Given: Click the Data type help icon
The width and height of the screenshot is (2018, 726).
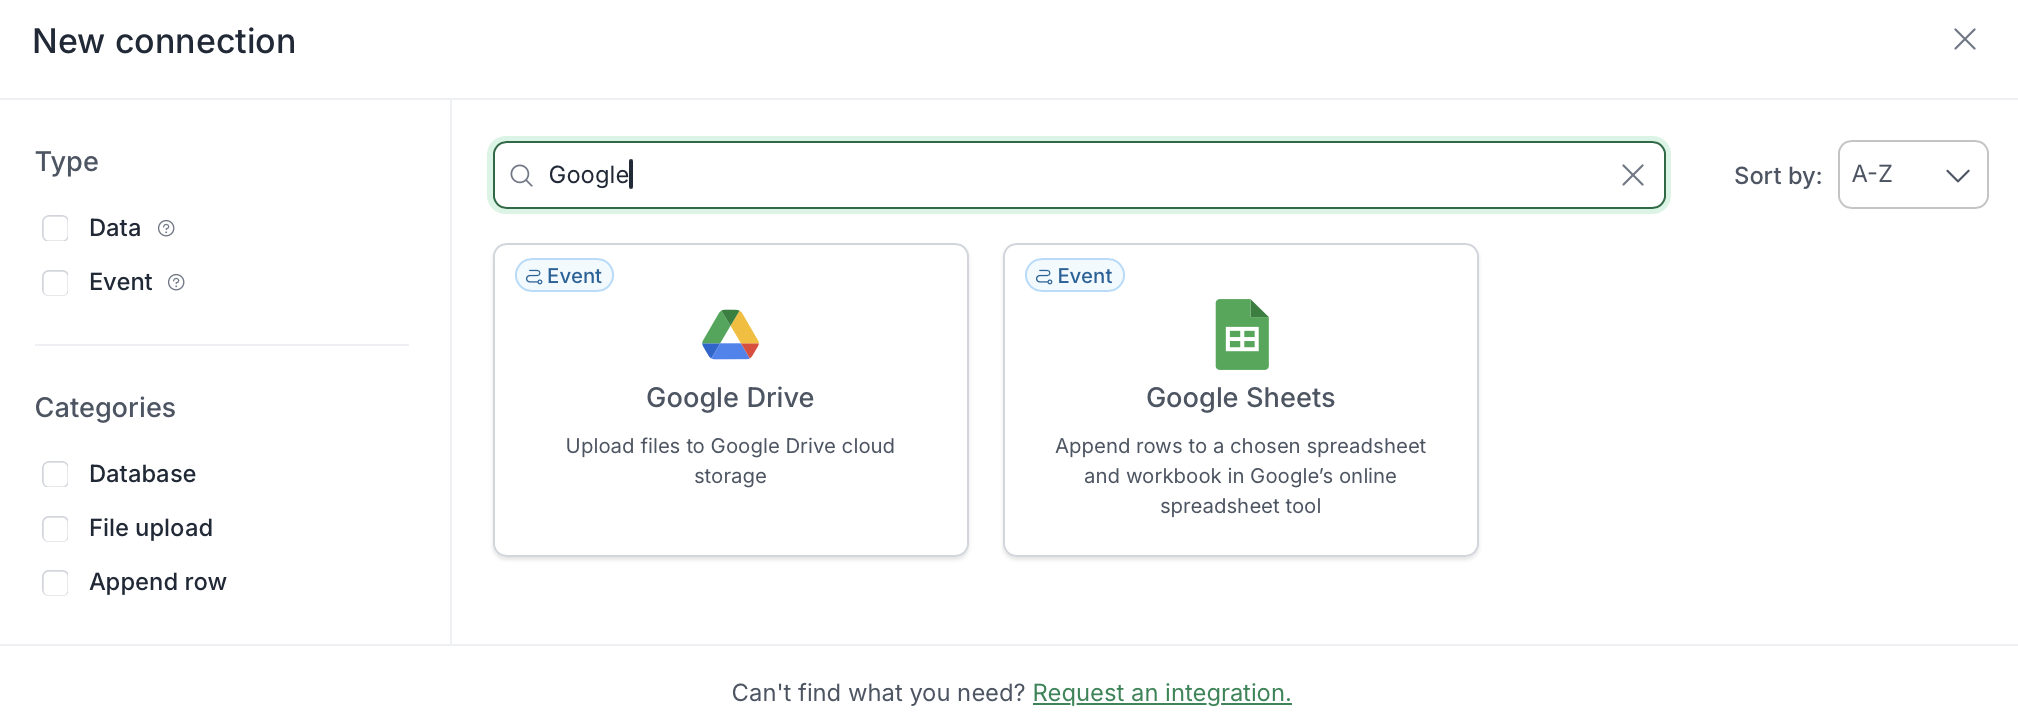Looking at the screenshot, I should [167, 228].
